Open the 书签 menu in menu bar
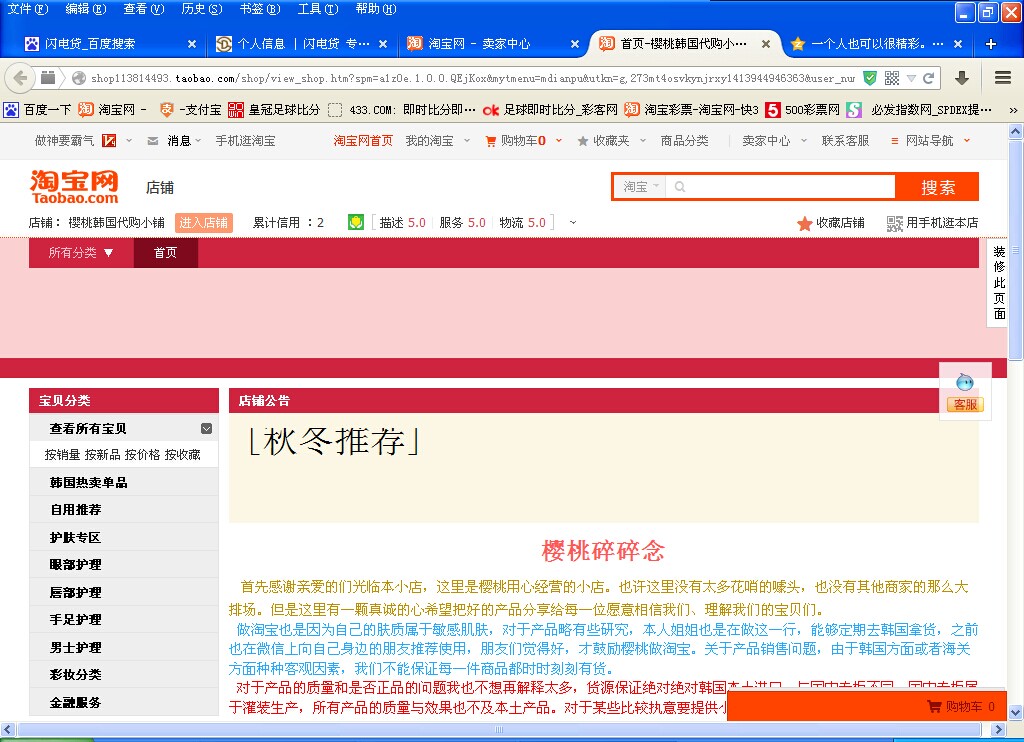The height and width of the screenshot is (742, 1024). 257,9
